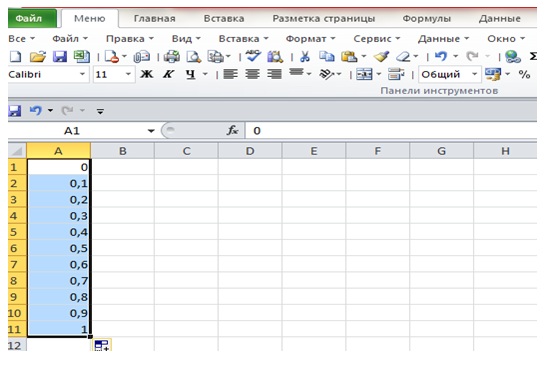
Task: Cut selection with the scissors icon
Action: click(x=305, y=57)
